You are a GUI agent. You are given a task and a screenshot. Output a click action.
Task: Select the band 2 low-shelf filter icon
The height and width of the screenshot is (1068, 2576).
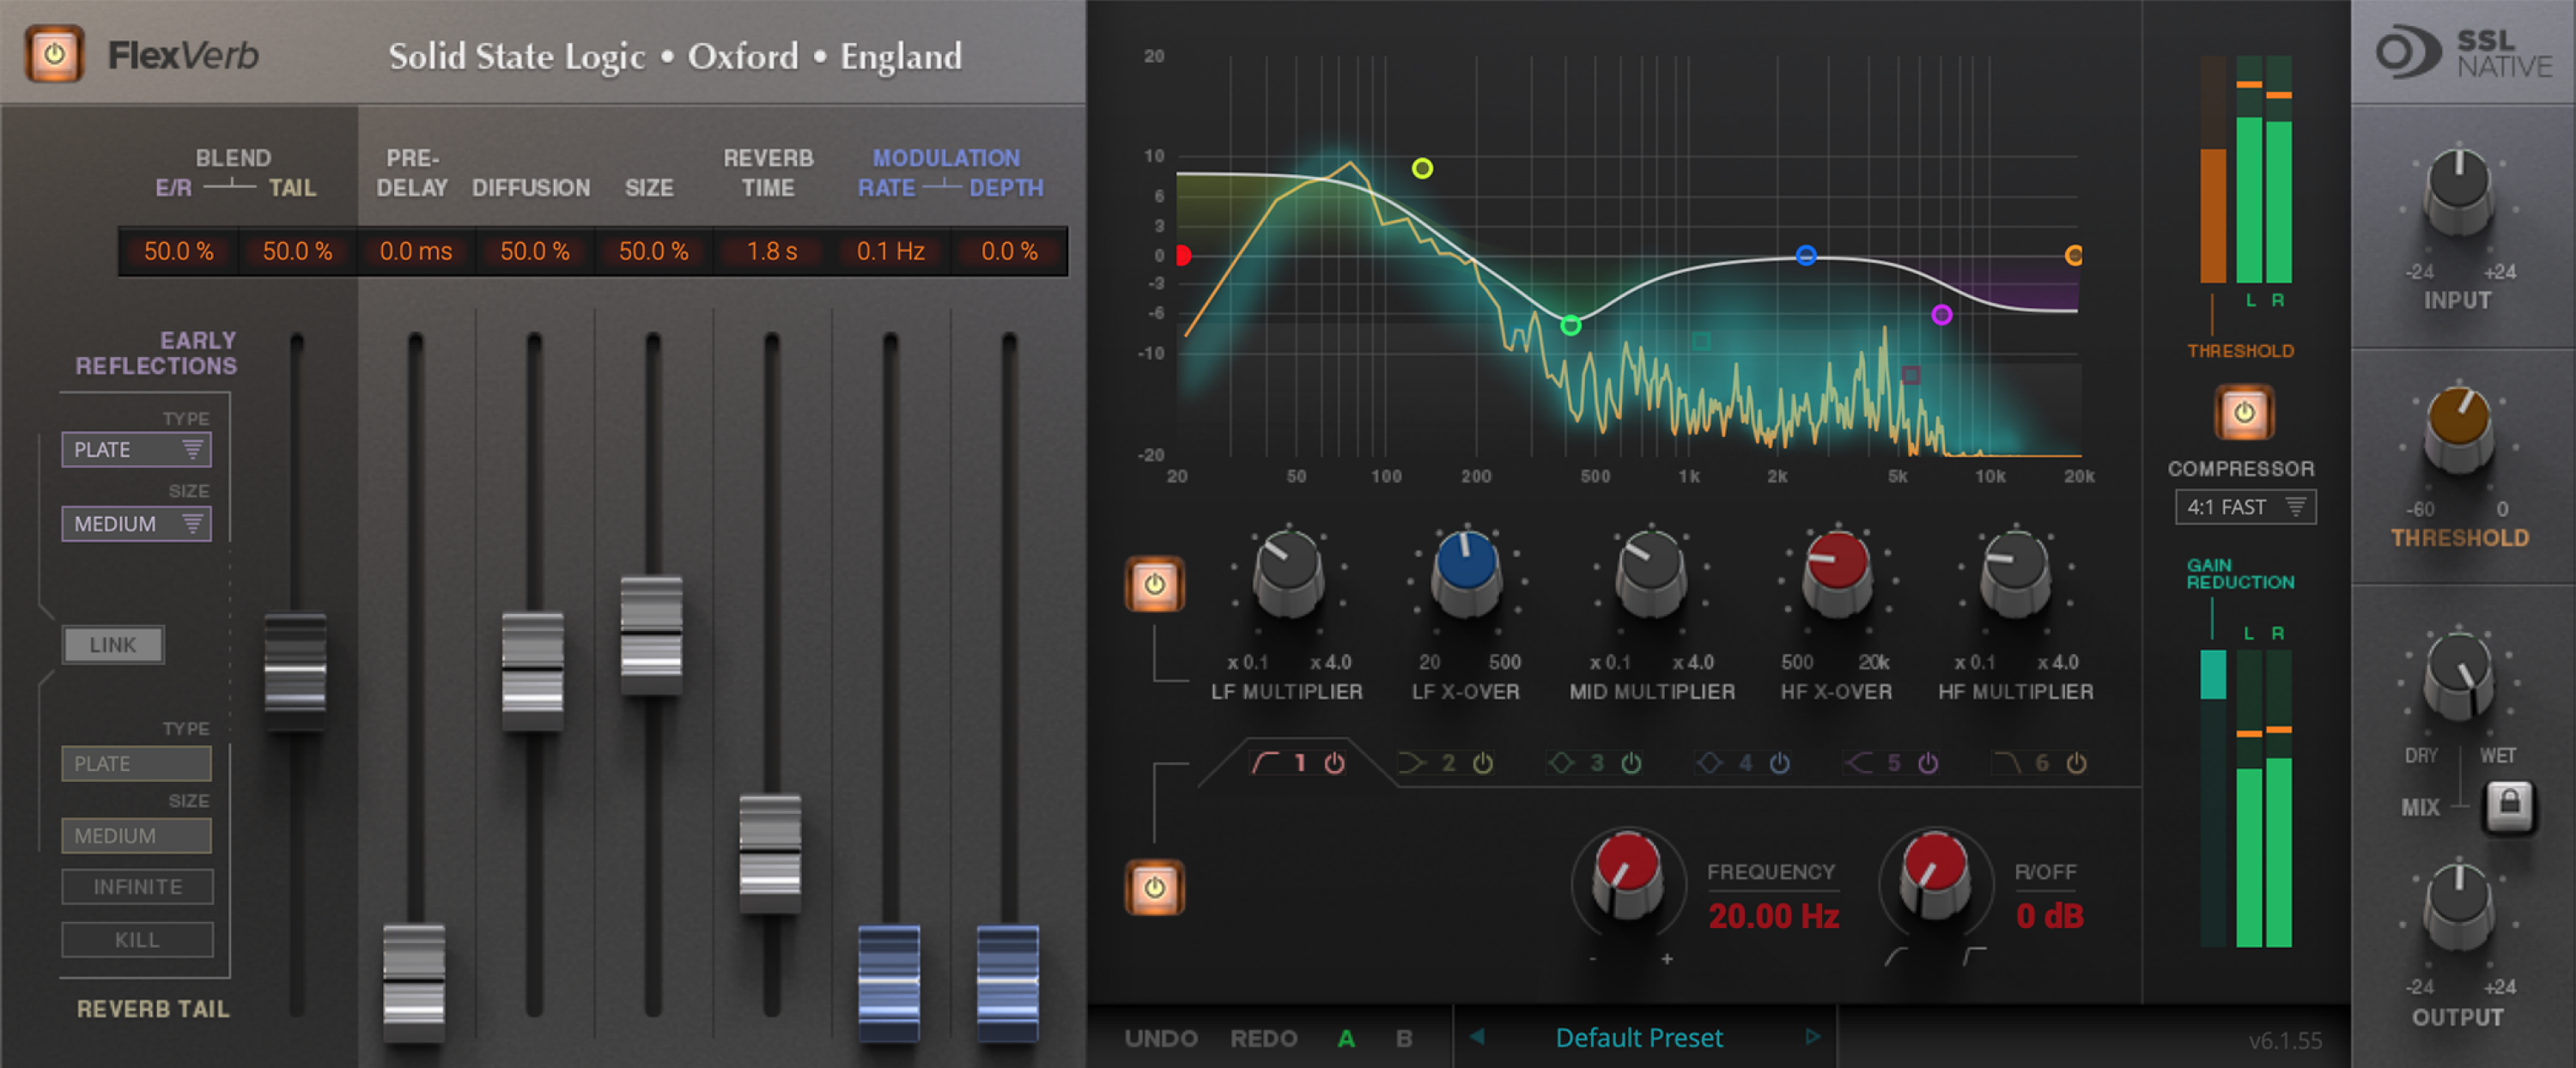tap(1412, 762)
